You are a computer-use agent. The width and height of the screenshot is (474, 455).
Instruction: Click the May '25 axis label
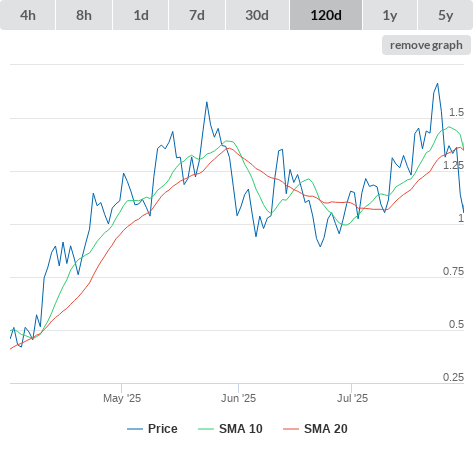pyautogui.click(x=122, y=398)
